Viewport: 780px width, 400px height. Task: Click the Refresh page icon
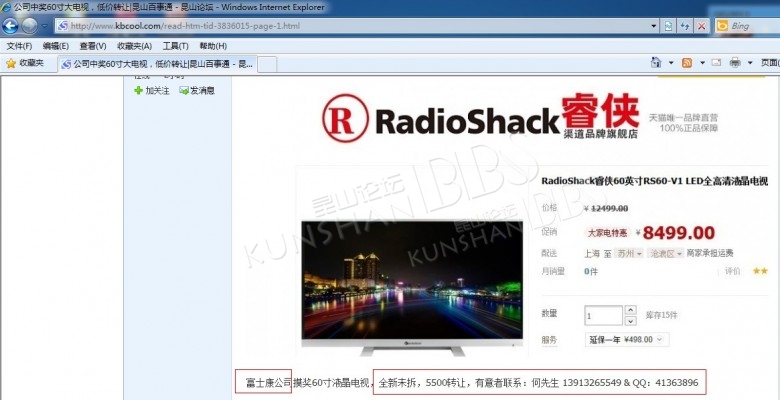point(668,26)
